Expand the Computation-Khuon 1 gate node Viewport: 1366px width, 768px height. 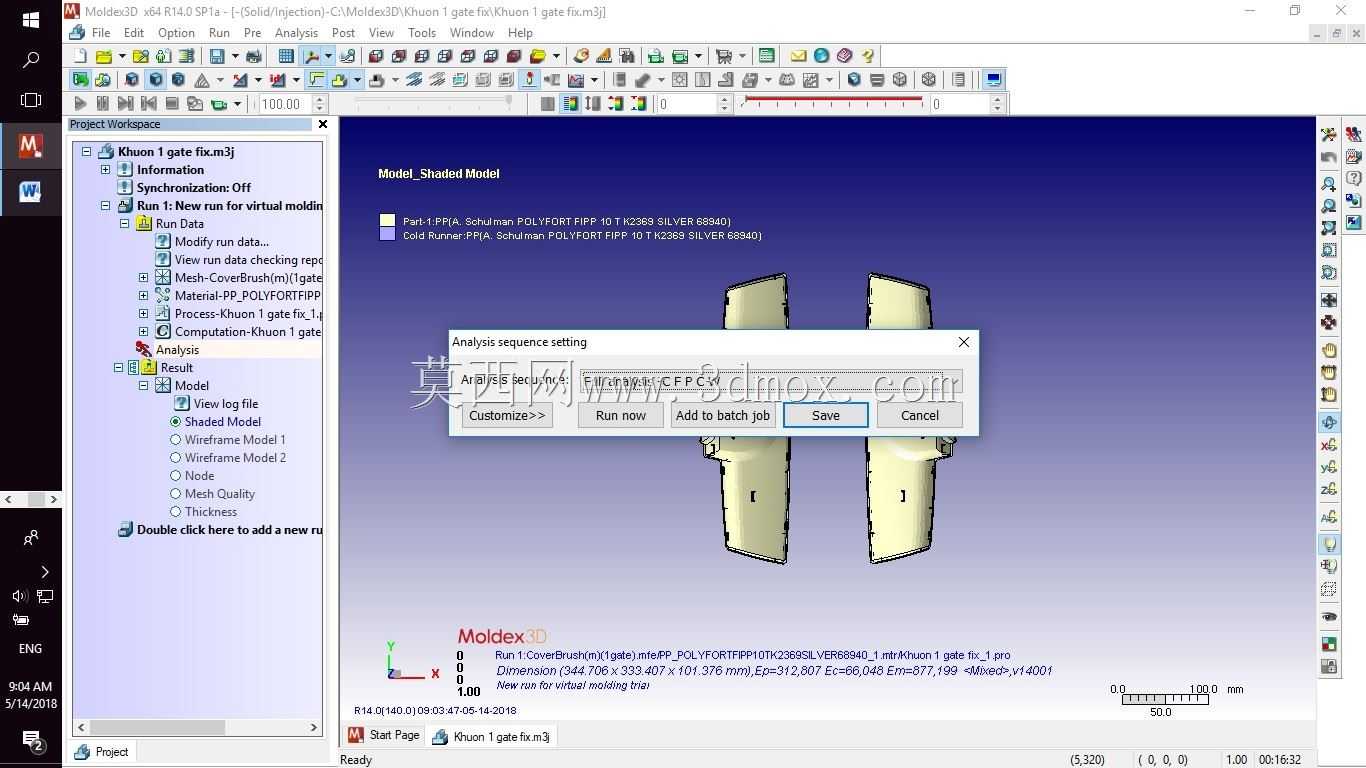[x=143, y=332]
